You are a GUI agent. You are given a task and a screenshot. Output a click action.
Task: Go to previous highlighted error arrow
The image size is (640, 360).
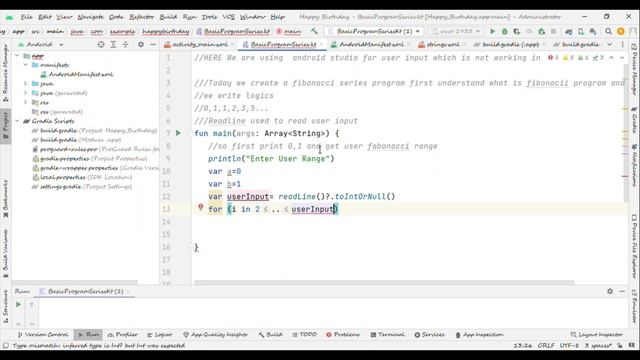pos(611,58)
